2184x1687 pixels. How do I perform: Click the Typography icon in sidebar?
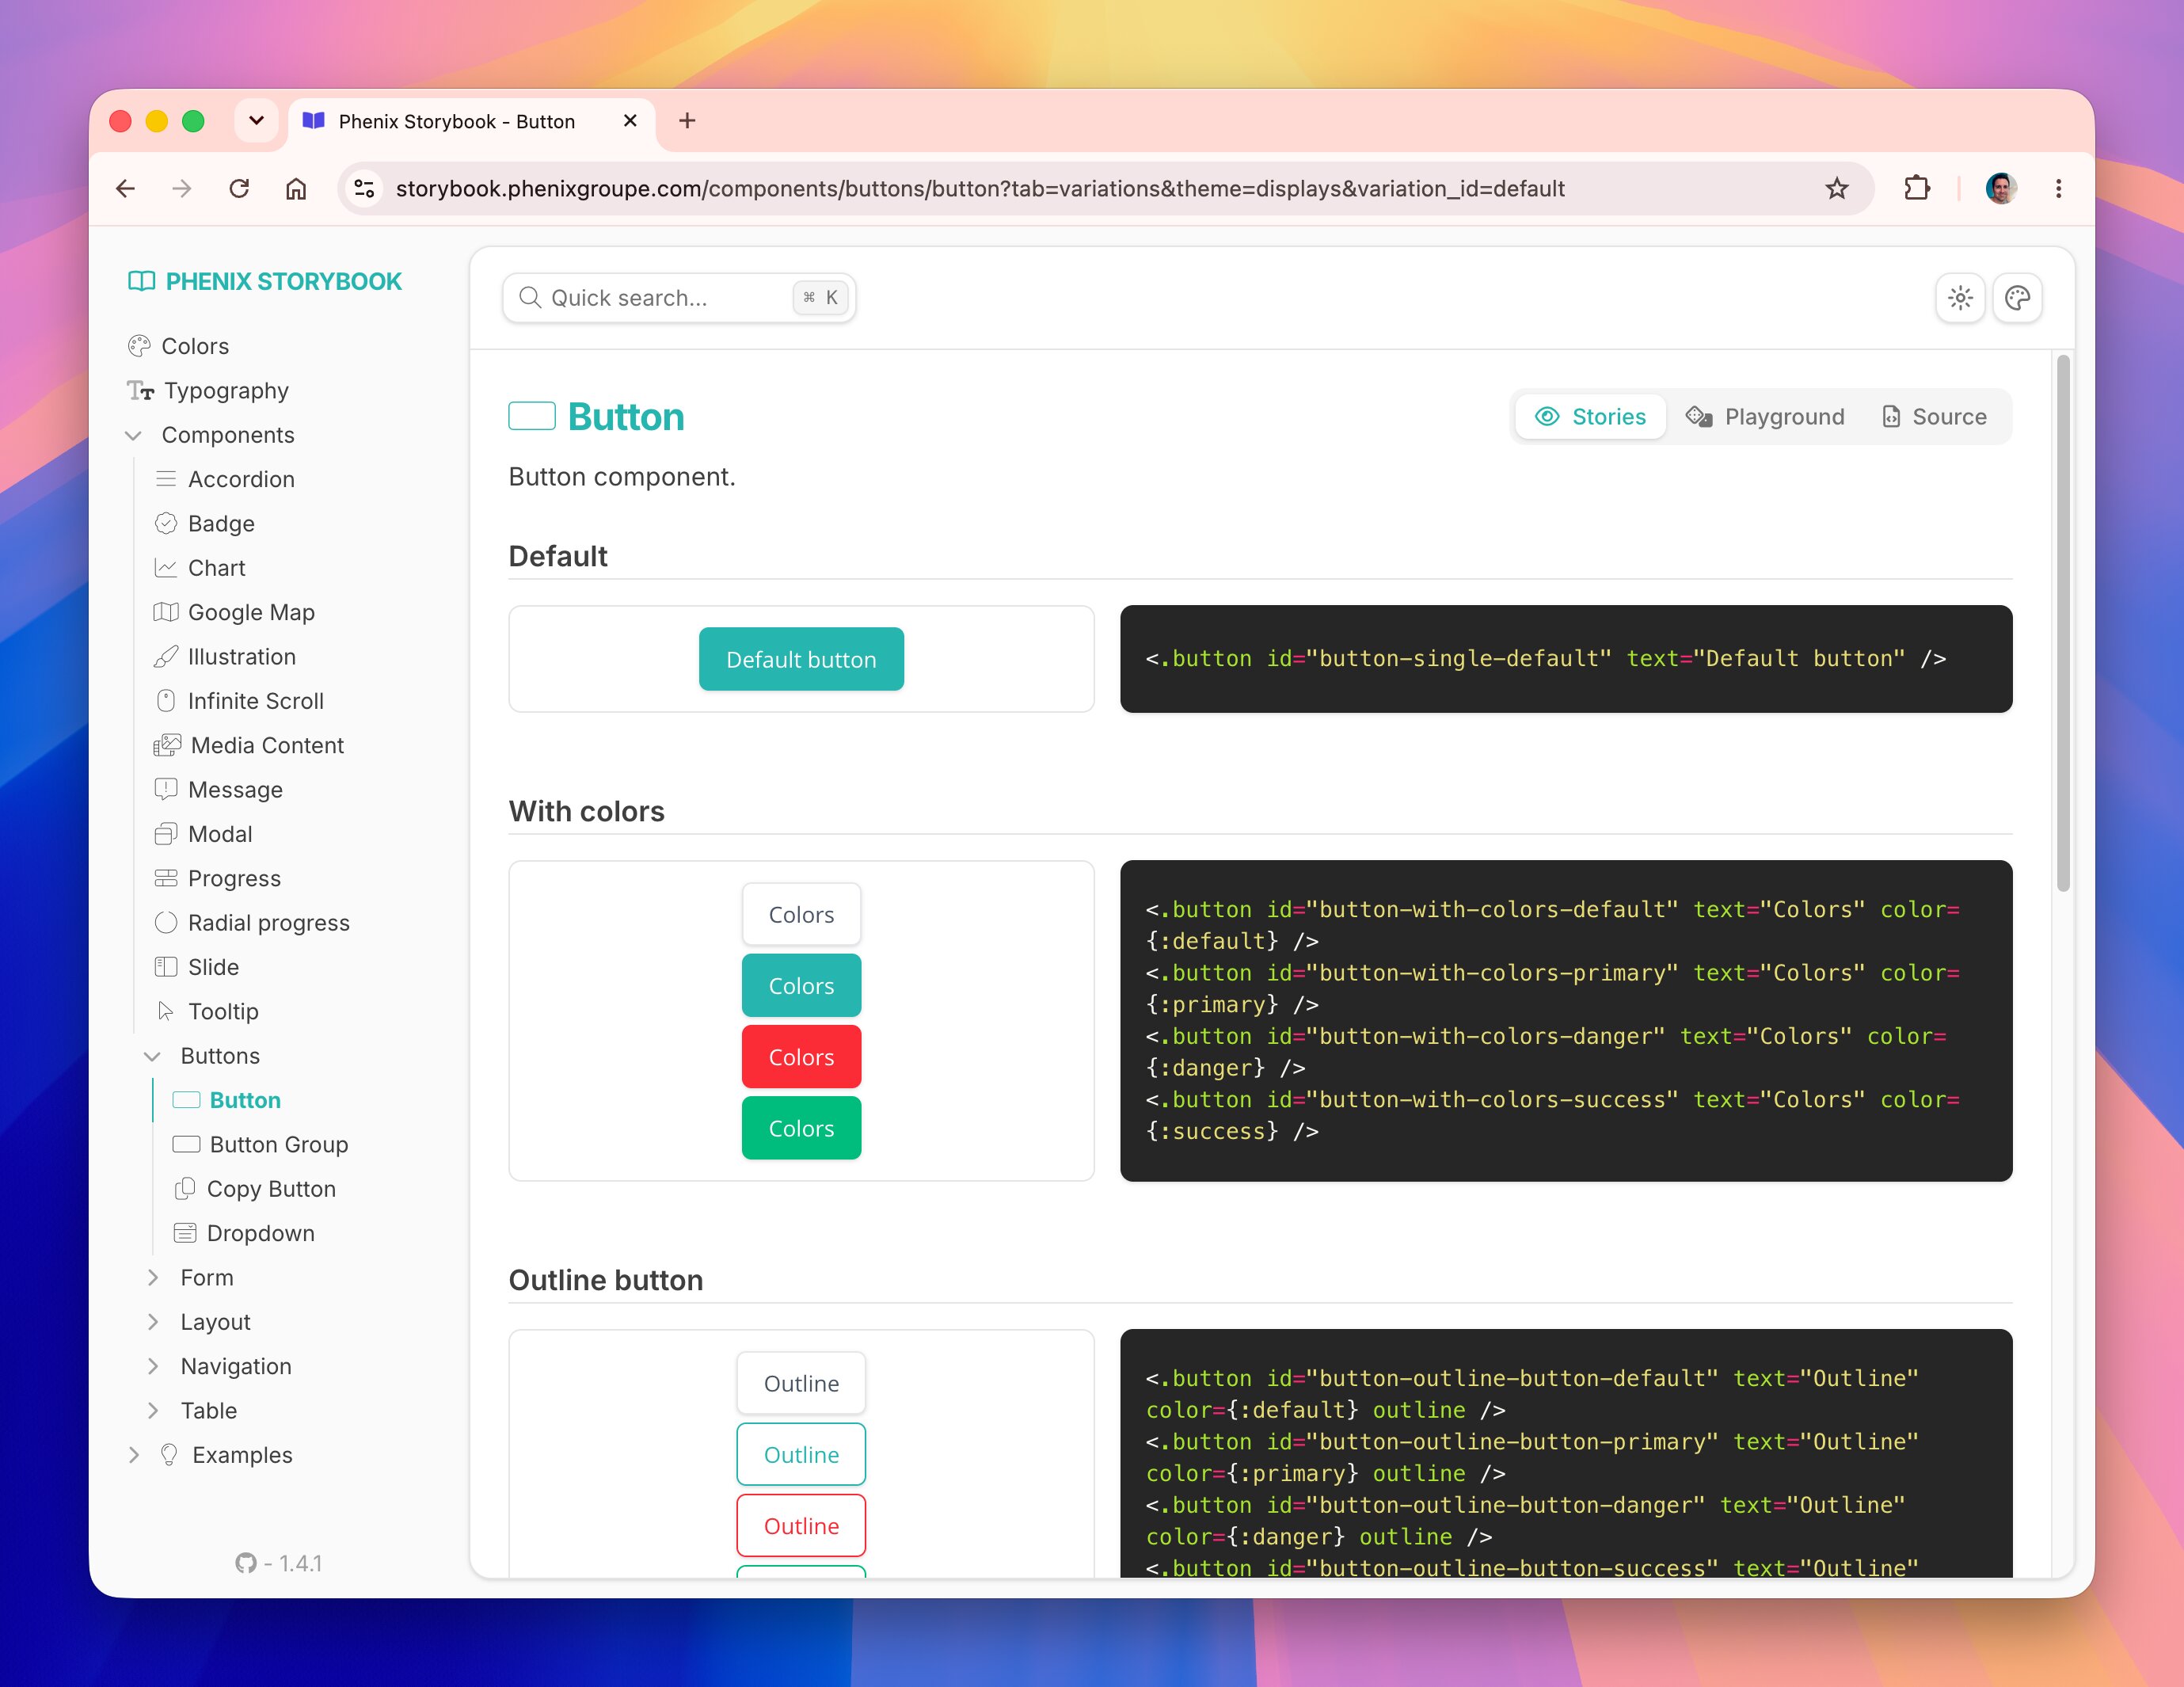point(140,390)
